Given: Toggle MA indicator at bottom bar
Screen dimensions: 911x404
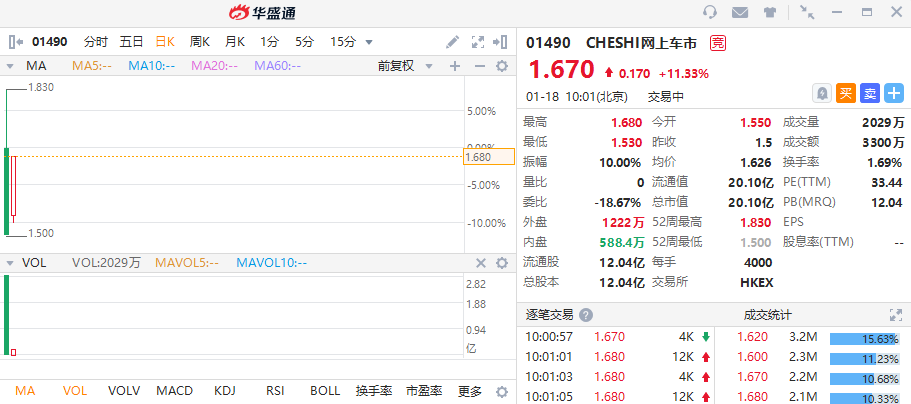Looking at the screenshot, I should point(25,391).
